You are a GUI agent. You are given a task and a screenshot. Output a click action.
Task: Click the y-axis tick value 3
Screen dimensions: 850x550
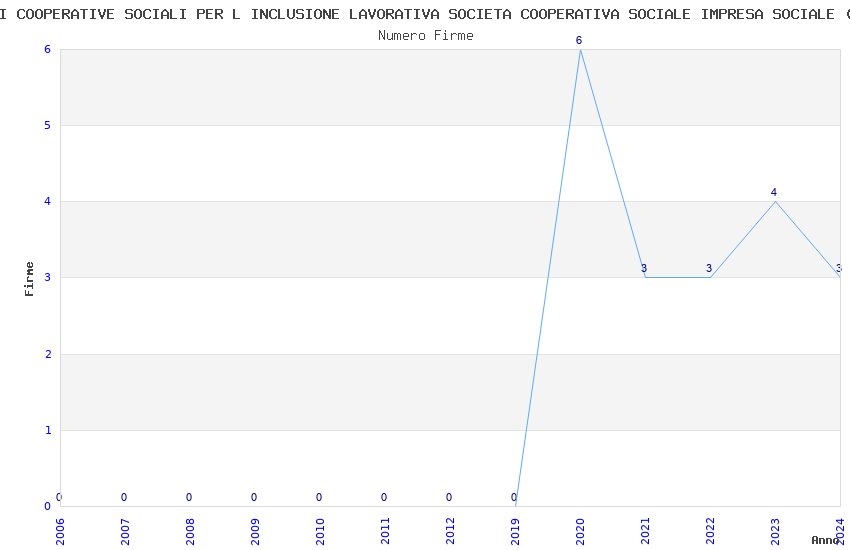click(48, 277)
